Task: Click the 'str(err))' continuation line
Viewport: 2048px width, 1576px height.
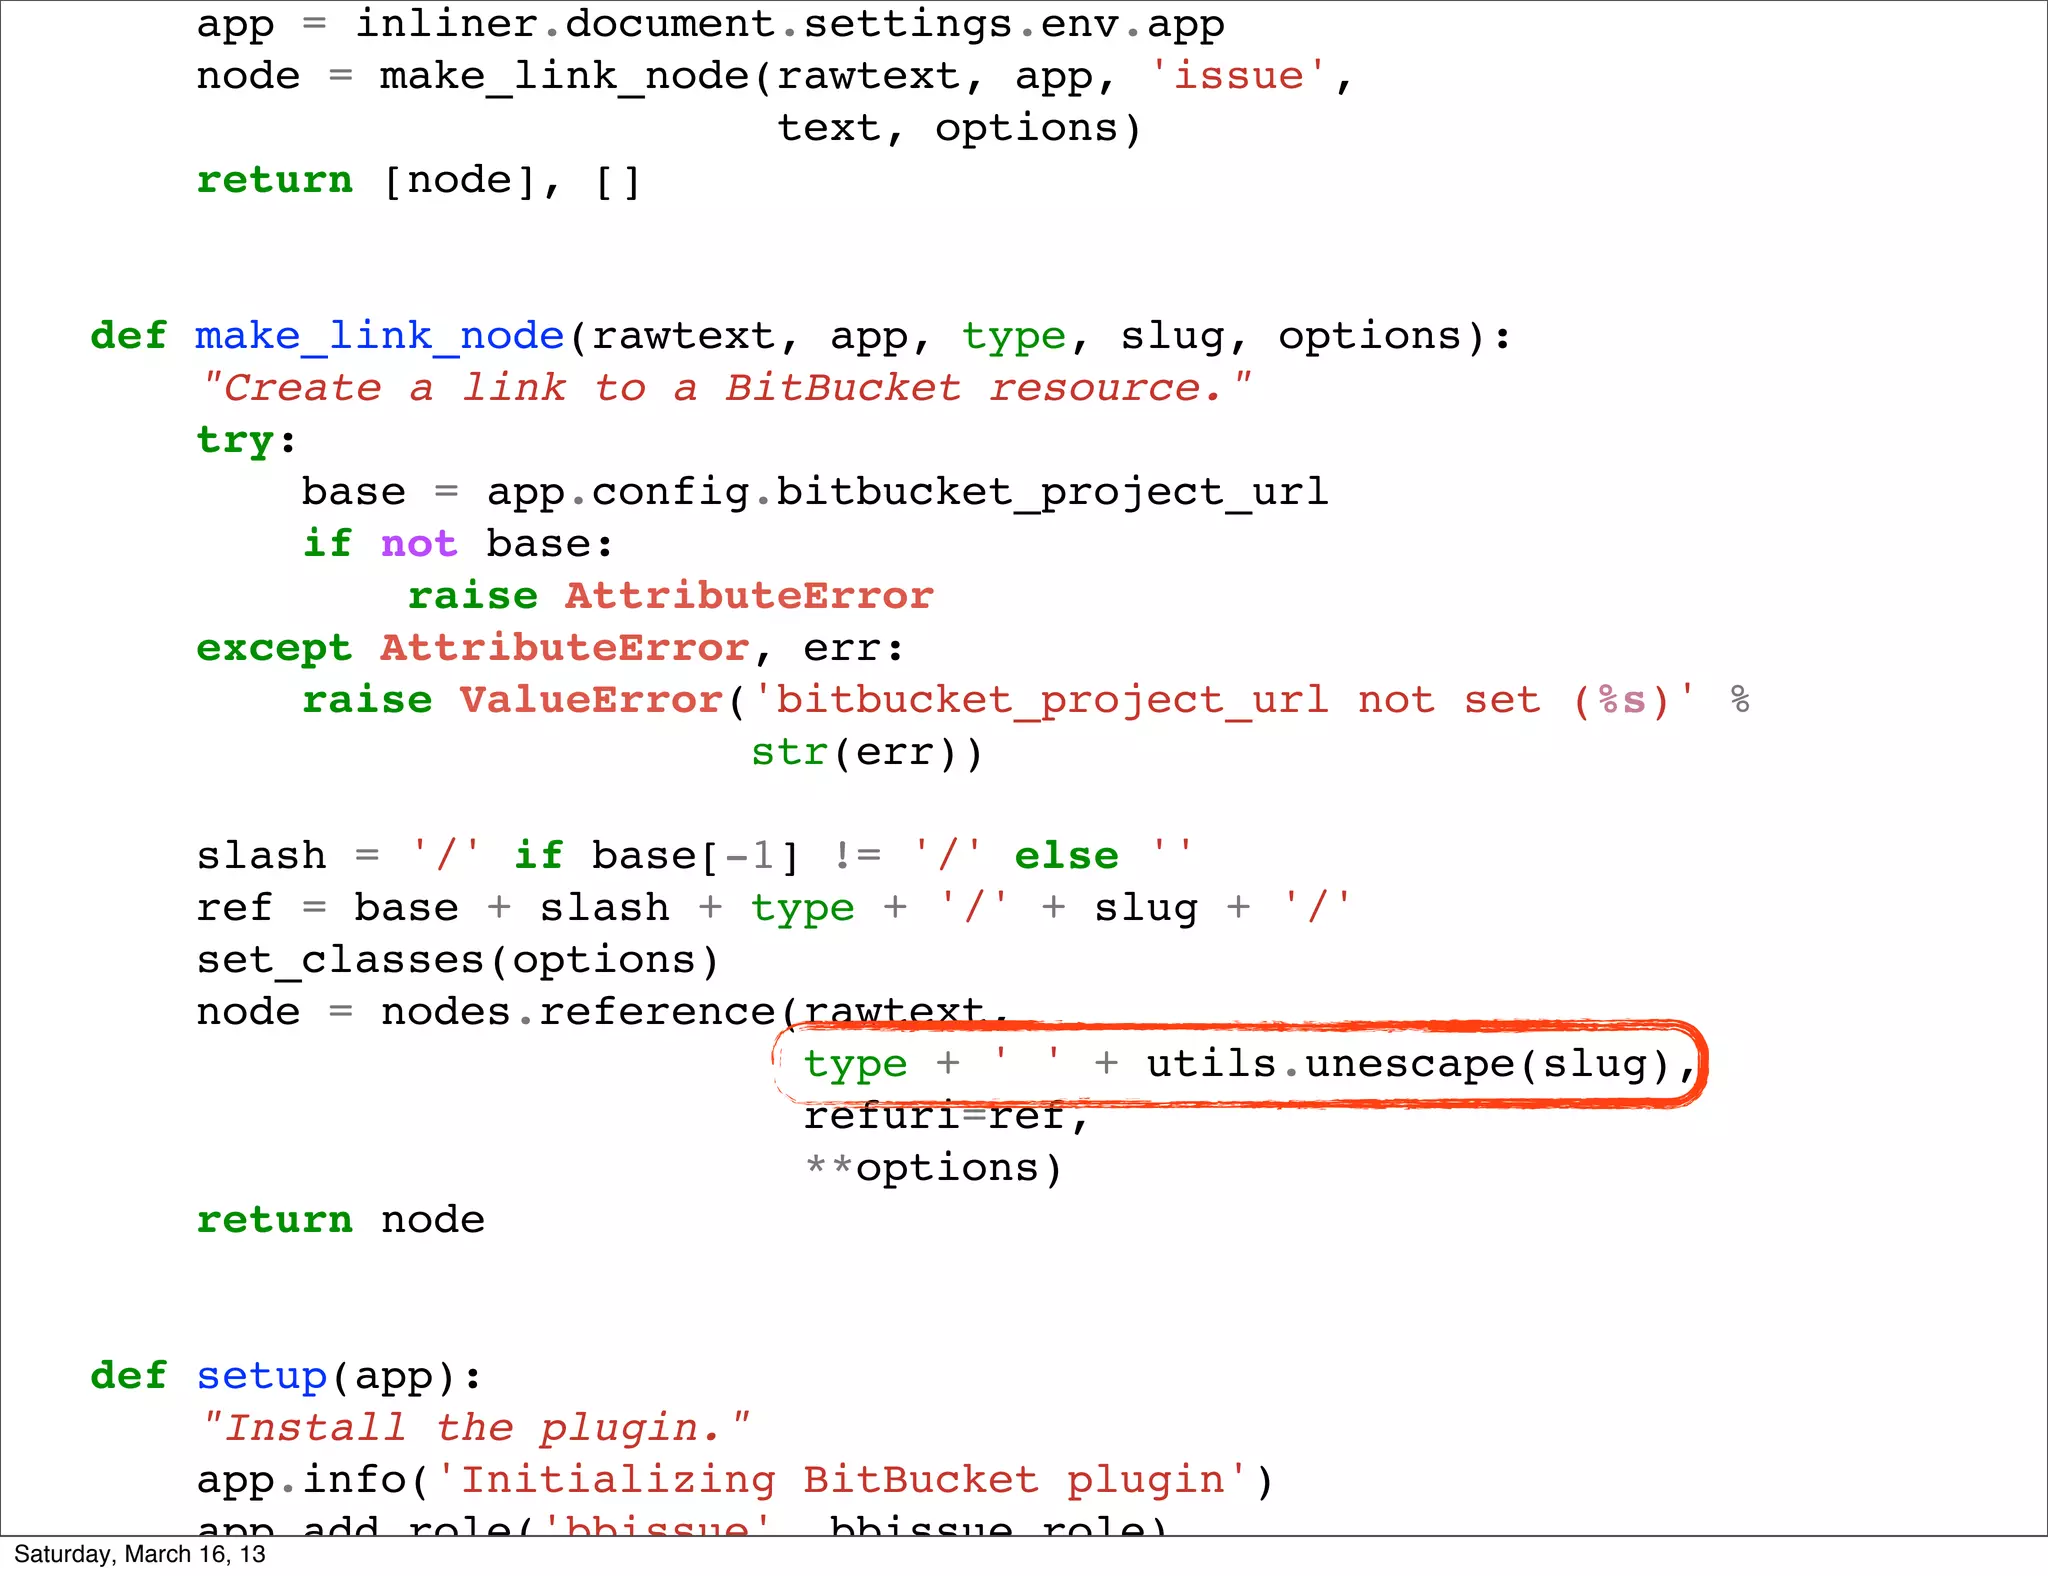Action: (867, 752)
